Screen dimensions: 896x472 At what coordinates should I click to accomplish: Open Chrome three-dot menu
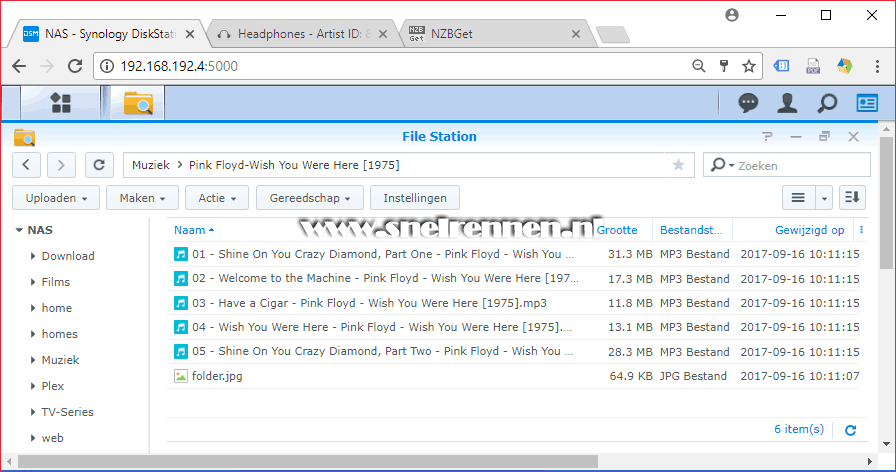(877, 66)
